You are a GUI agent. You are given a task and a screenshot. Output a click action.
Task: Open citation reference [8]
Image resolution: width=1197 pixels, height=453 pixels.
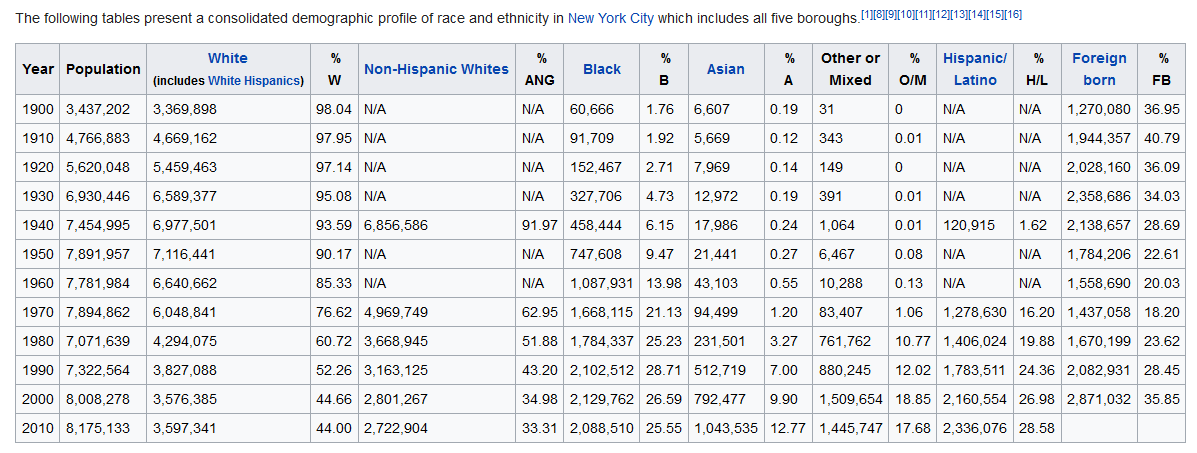(879, 15)
